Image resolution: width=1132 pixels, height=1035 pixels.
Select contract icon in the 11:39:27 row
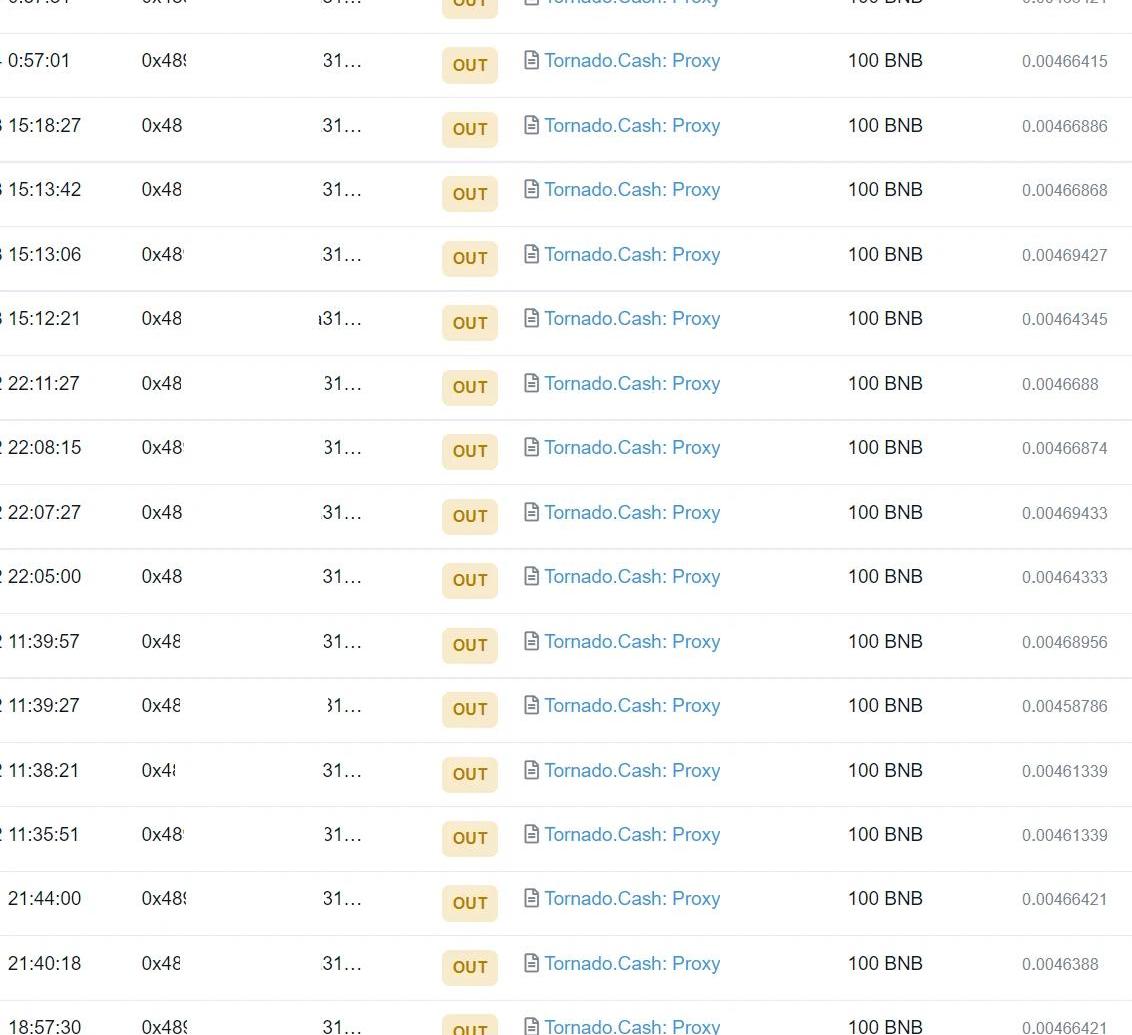tap(531, 705)
